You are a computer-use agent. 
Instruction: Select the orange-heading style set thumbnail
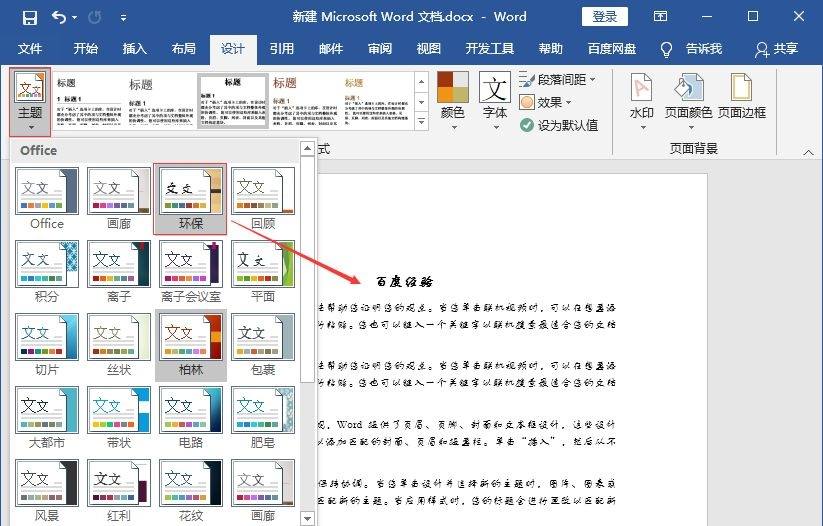point(377,101)
